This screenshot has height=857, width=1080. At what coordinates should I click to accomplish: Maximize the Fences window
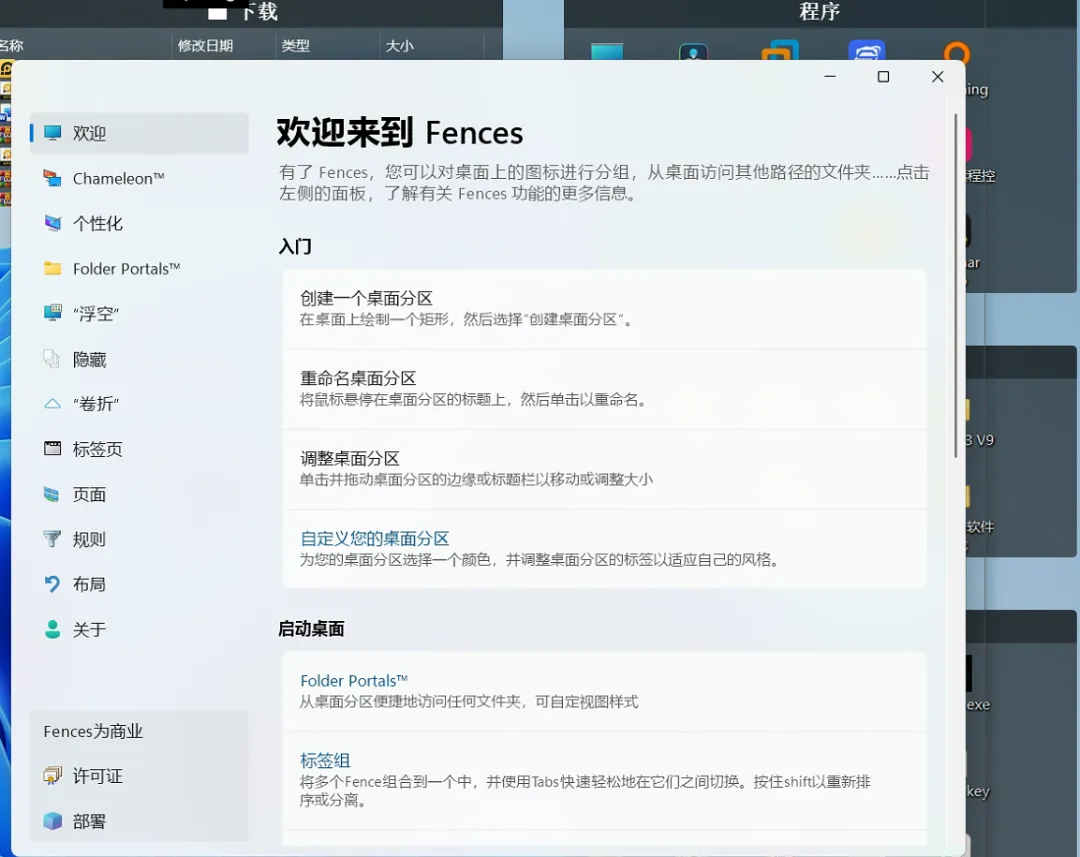(883, 76)
